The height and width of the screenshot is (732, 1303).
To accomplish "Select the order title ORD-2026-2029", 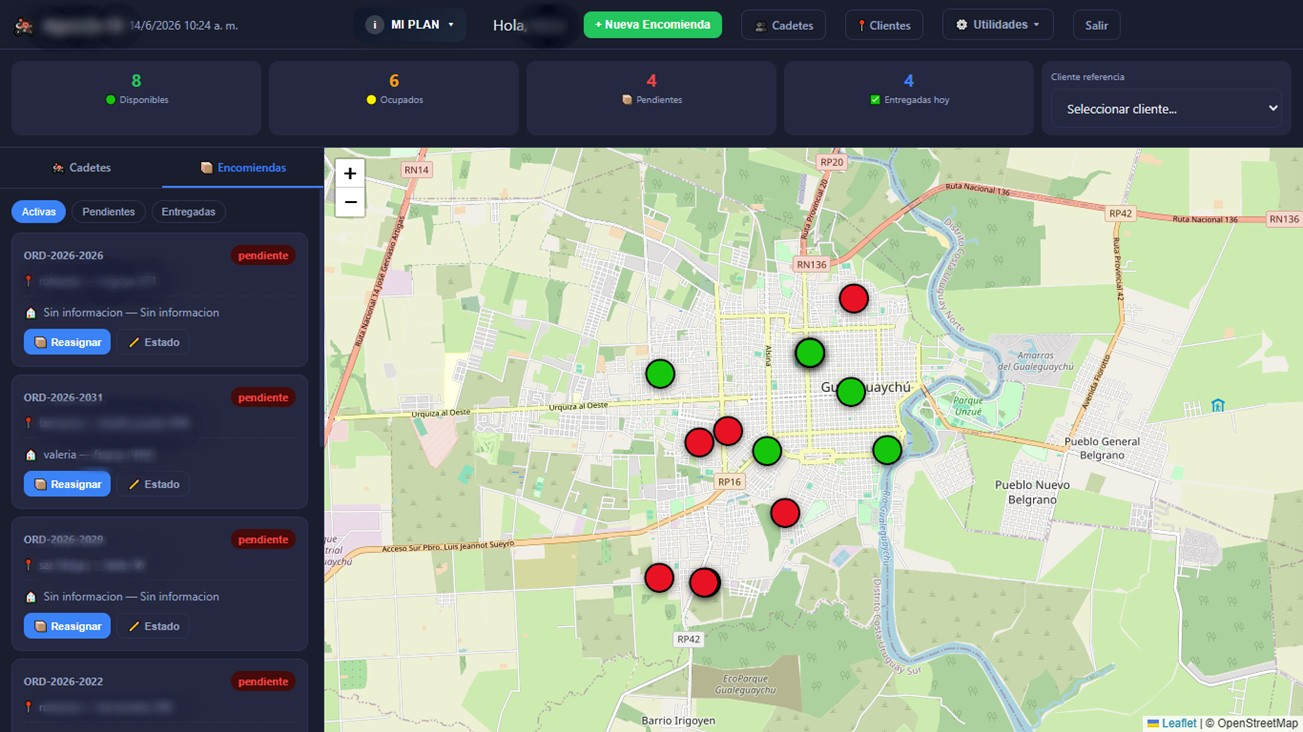I will (x=64, y=539).
